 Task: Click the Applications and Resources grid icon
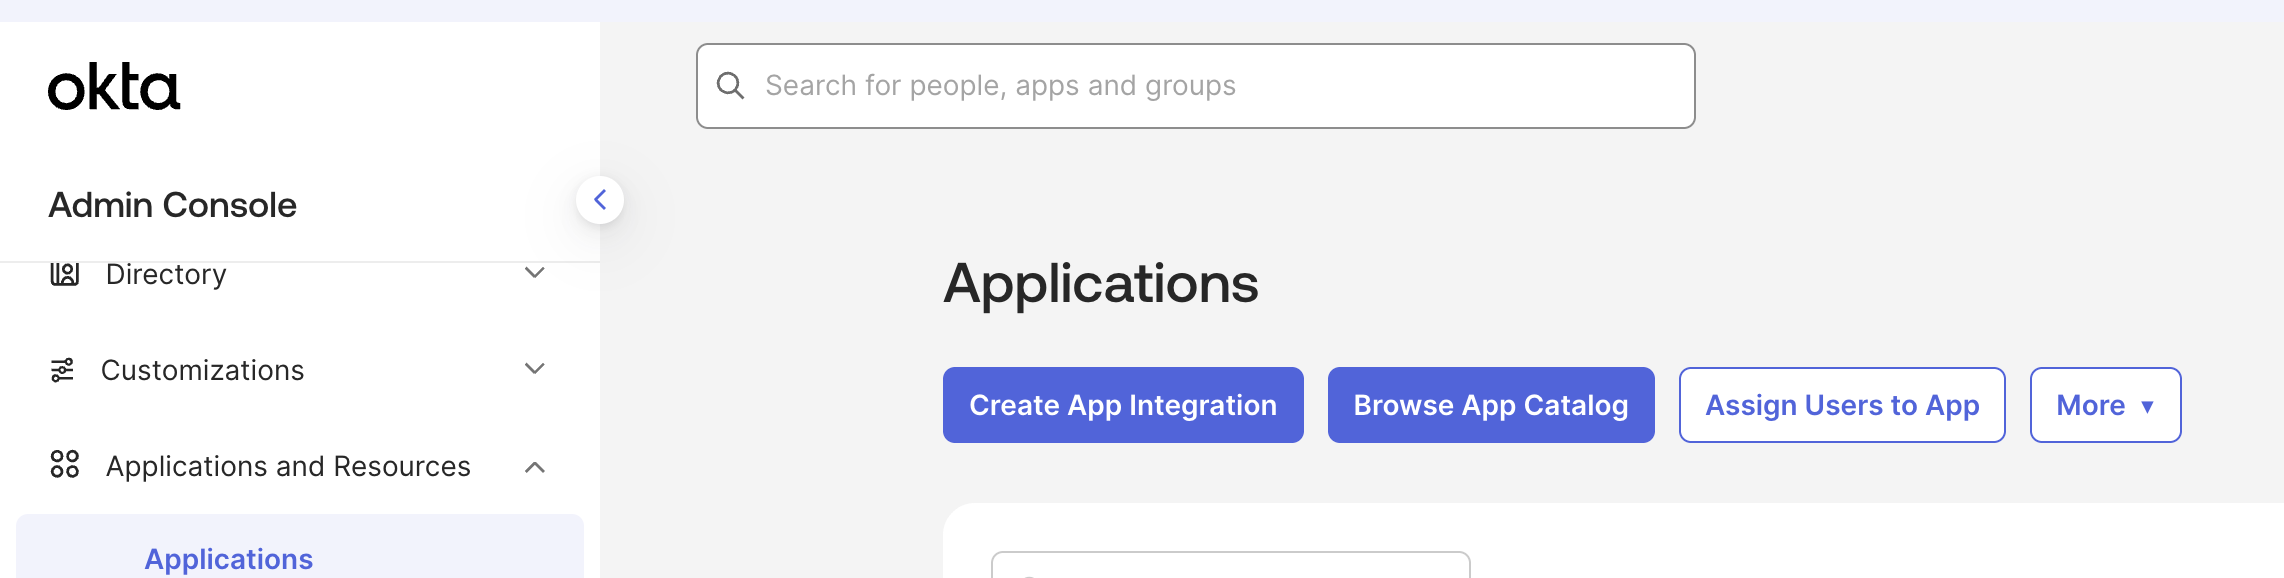coord(65,464)
